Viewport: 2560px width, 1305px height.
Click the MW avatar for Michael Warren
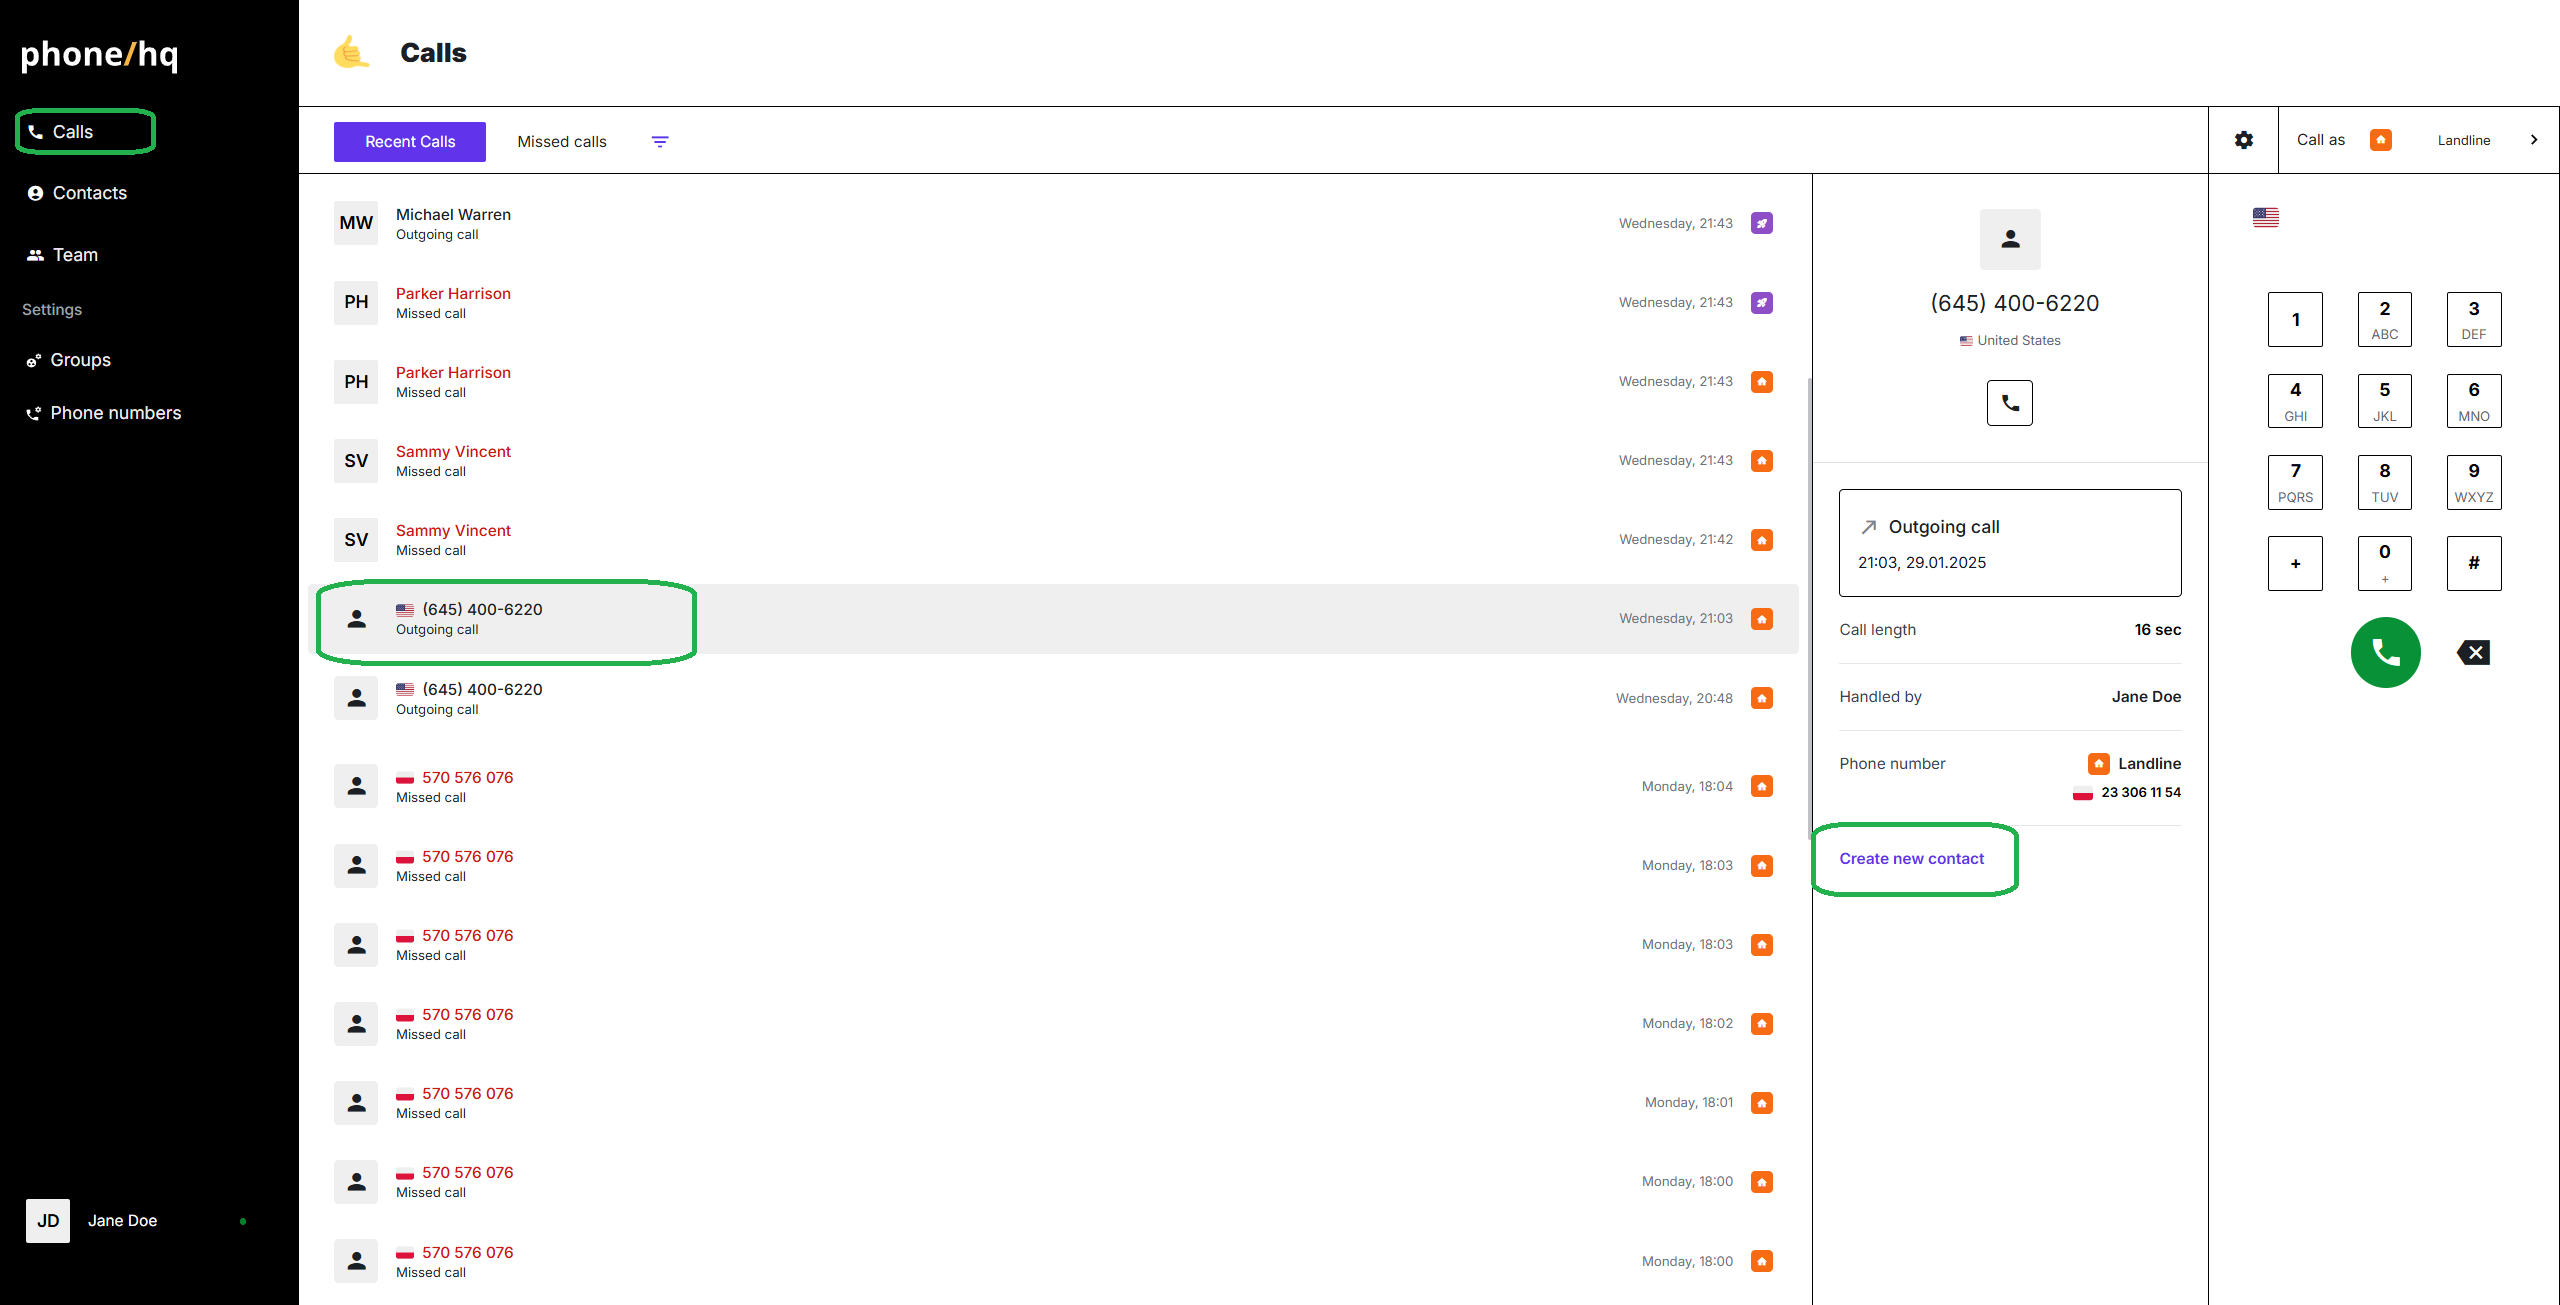tap(356, 223)
